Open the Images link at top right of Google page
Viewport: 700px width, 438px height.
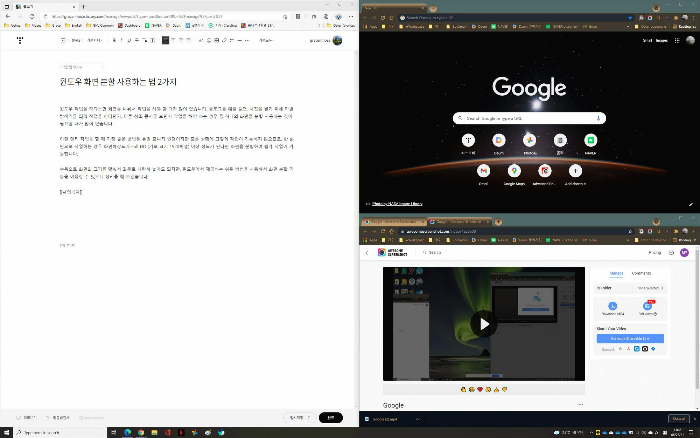pos(662,40)
